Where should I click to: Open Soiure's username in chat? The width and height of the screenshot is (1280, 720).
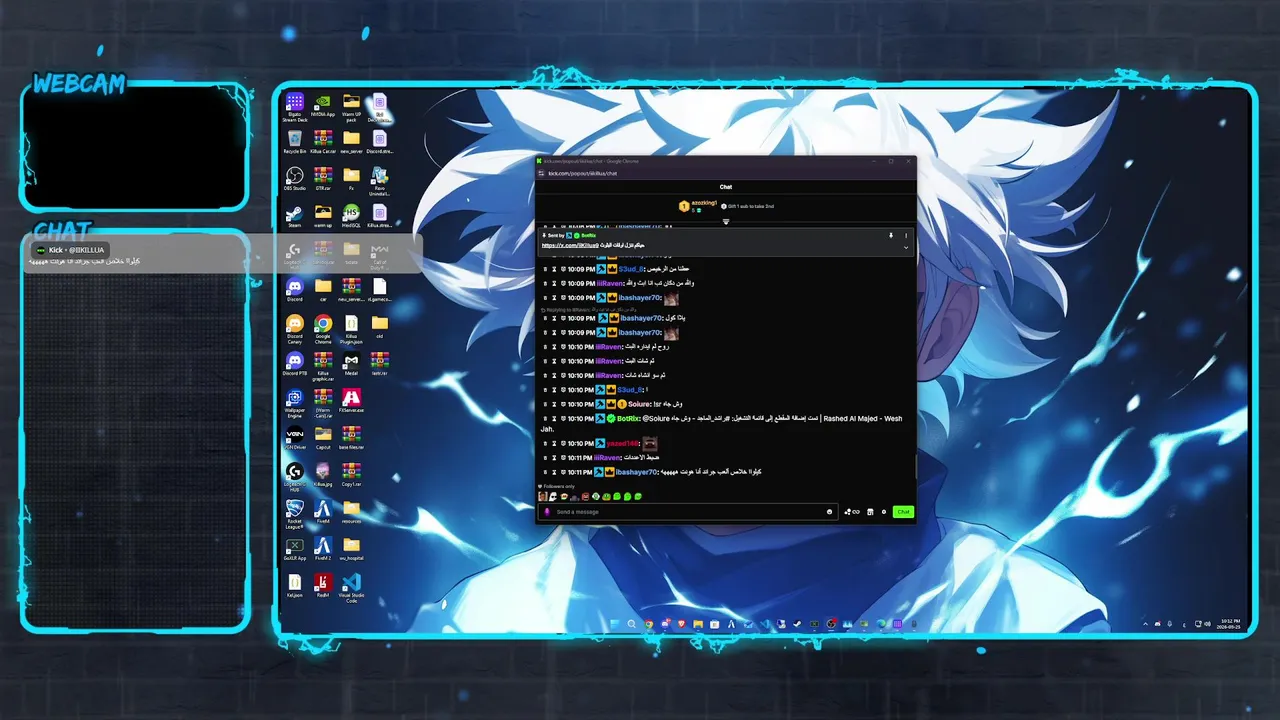click(x=639, y=404)
